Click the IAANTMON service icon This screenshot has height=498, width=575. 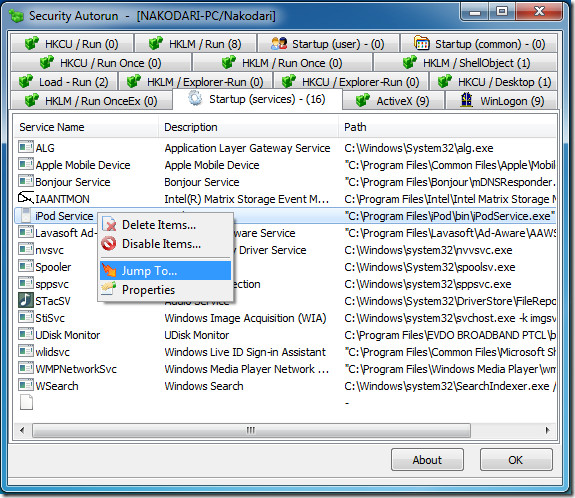[x=26, y=198]
